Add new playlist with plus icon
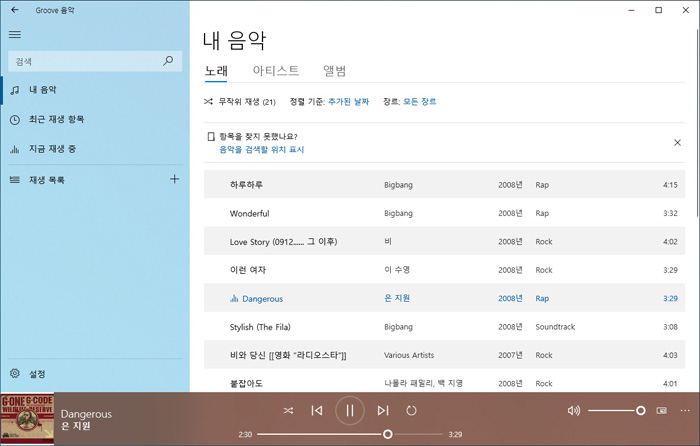 pos(175,179)
